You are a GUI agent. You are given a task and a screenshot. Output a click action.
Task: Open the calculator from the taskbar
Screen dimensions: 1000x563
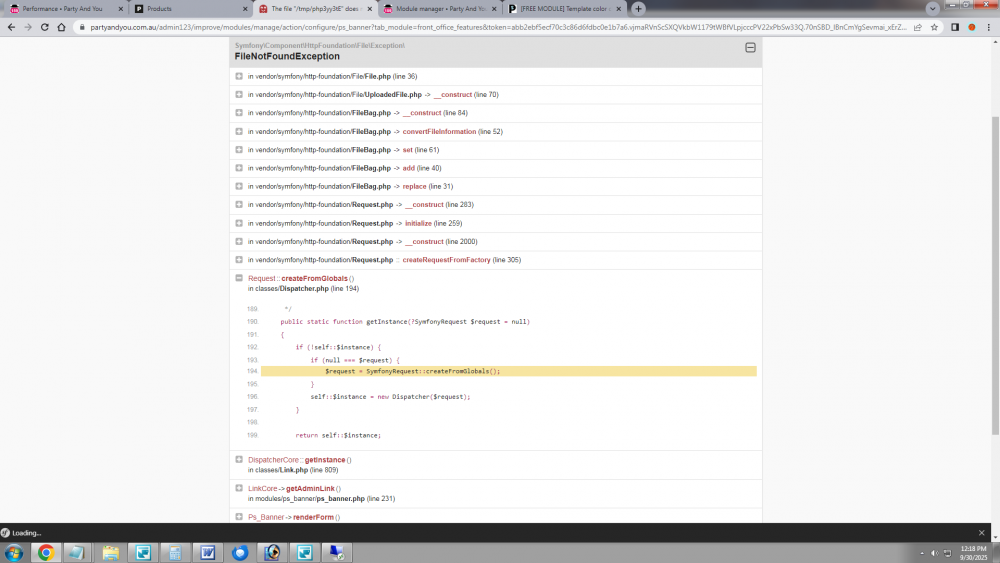click(175, 553)
